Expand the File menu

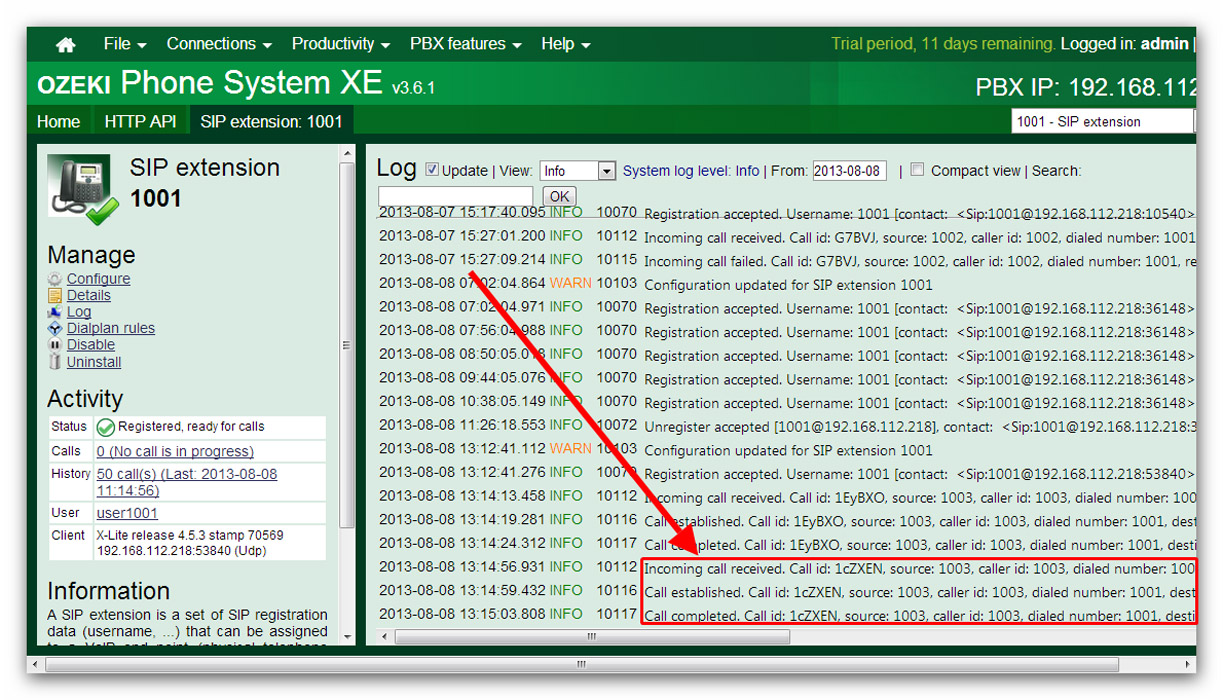(124, 44)
